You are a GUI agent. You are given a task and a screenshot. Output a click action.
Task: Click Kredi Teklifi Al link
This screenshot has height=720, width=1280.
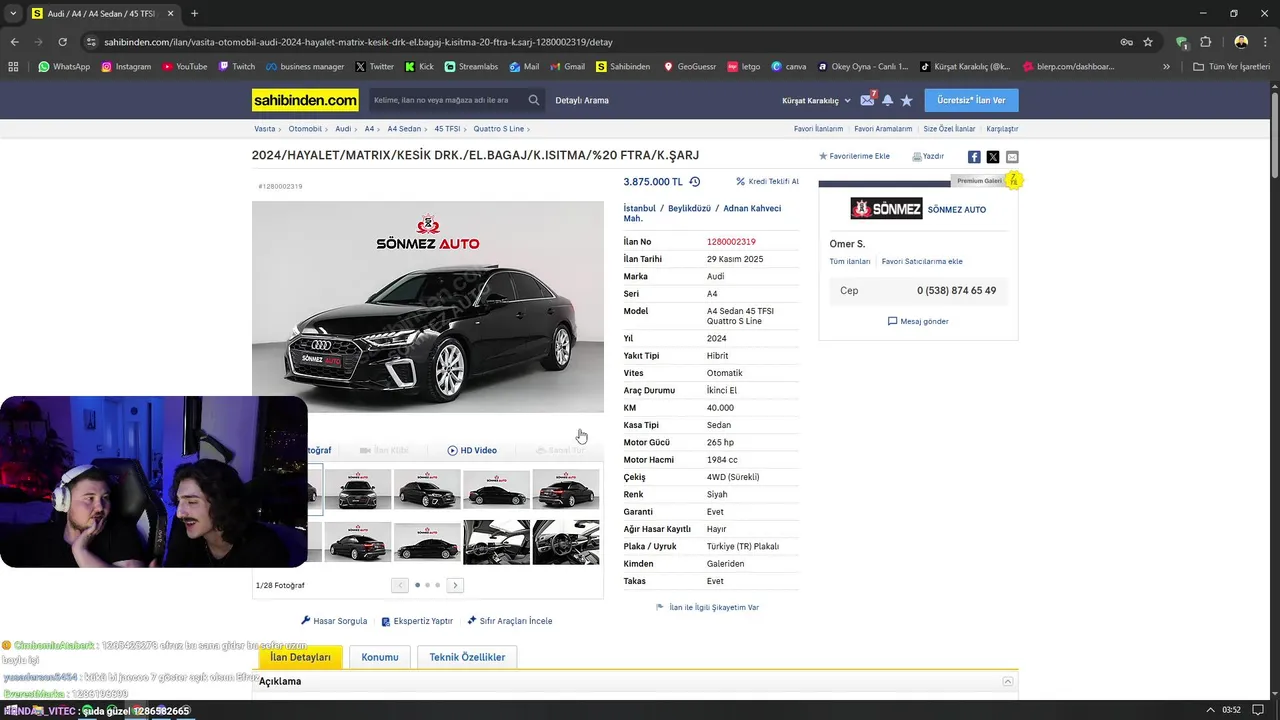[x=768, y=182]
